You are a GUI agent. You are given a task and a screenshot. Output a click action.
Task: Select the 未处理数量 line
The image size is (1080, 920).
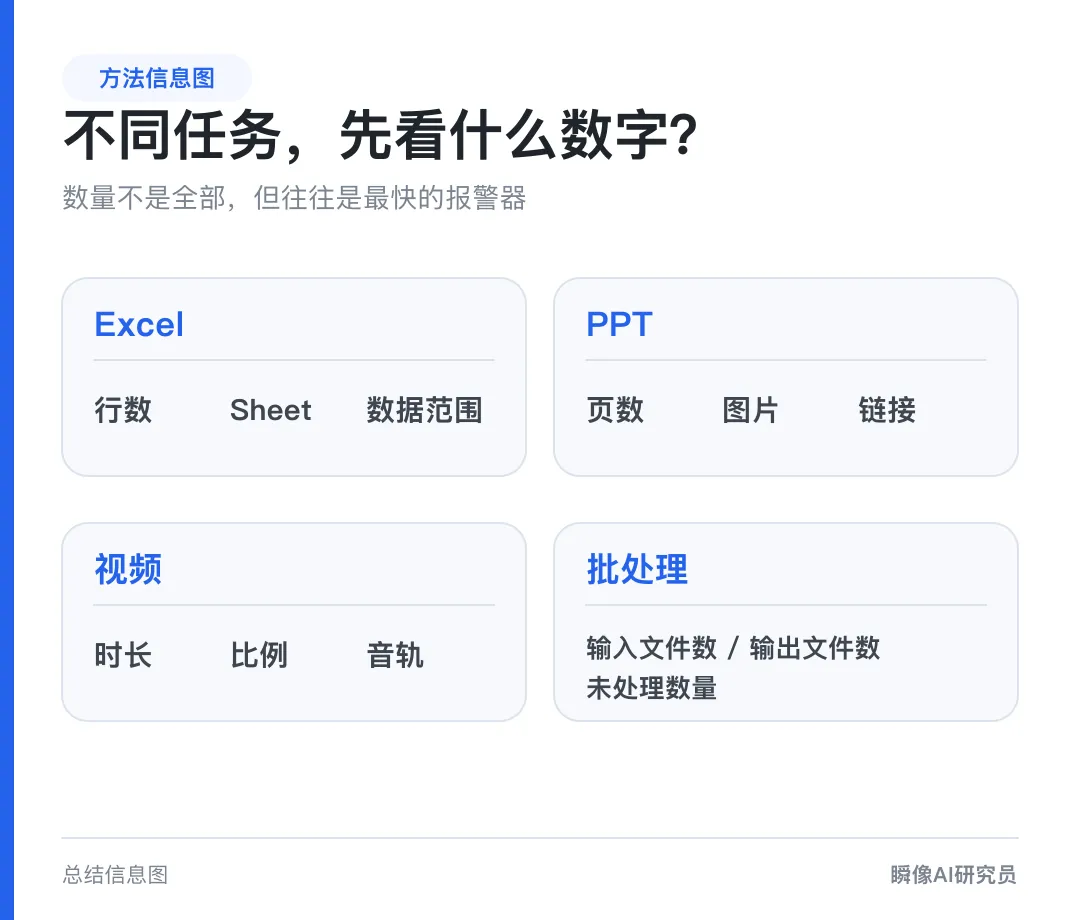[x=652, y=688]
